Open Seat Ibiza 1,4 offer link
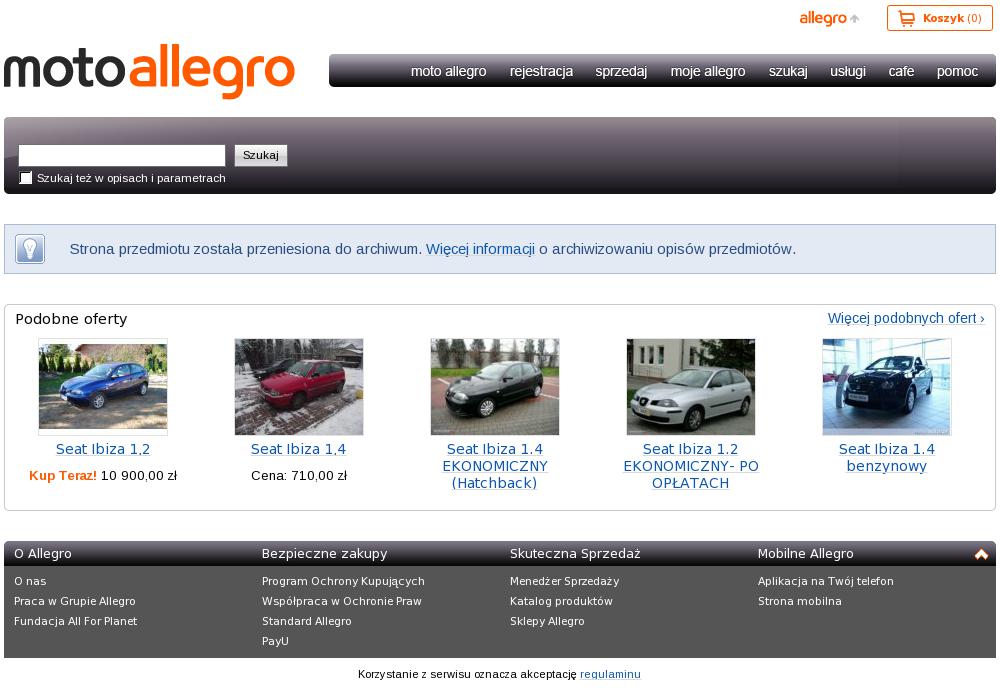 pos(298,449)
